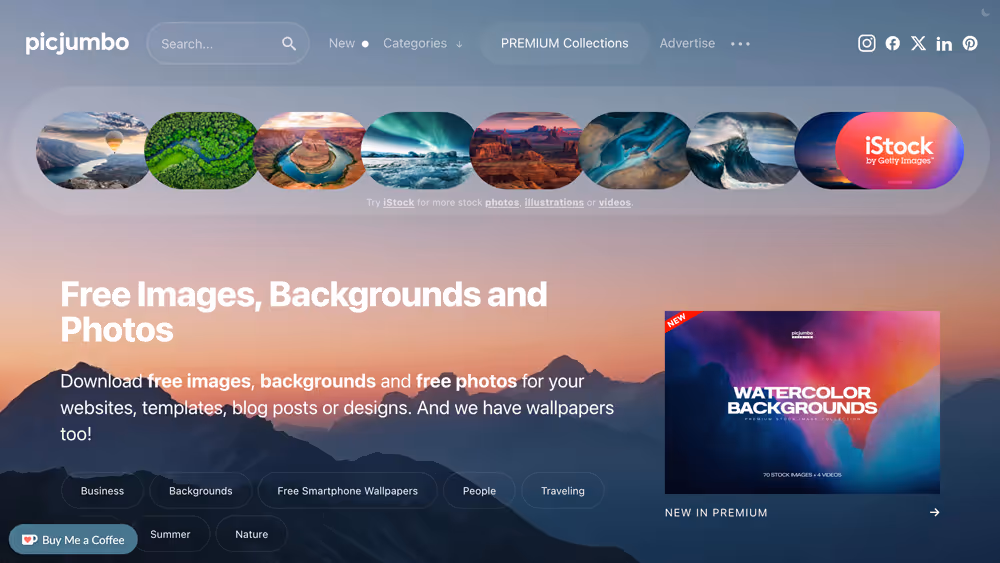Open the Pinterest social icon

pos(970,43)
